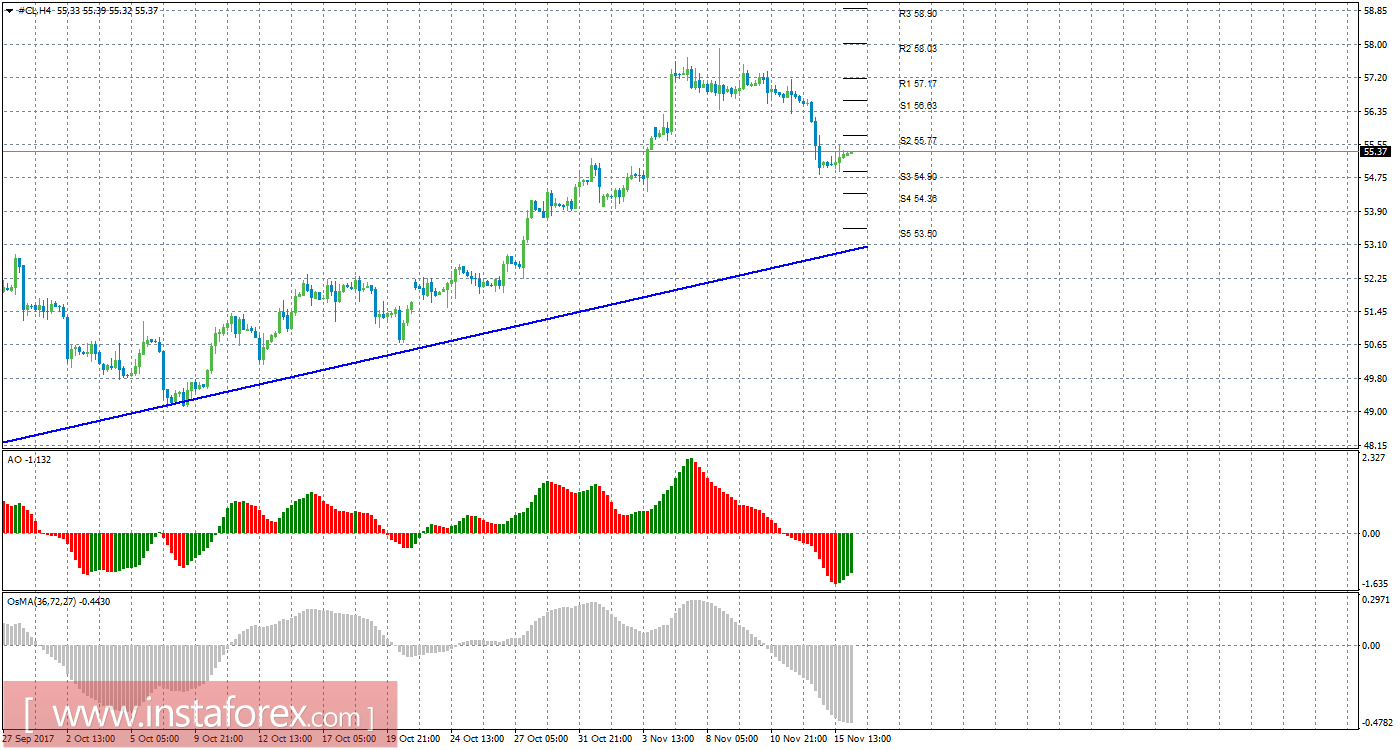Select the R2 58.03 pivot label
Image resolution: width=1398 pixels, height=750 pixels.
click(917, 48)
